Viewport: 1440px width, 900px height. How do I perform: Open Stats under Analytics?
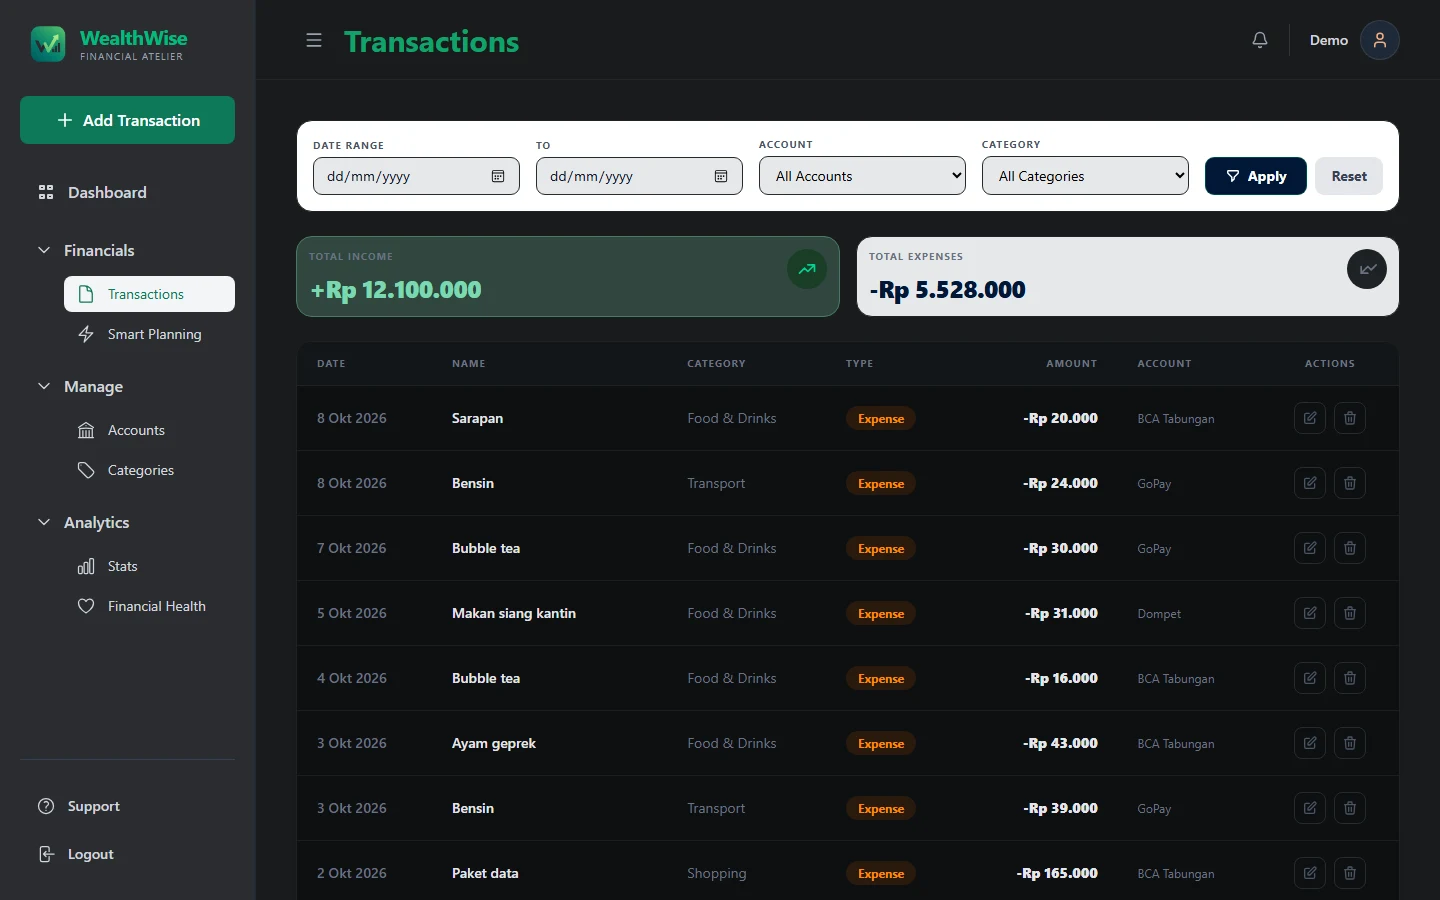[149, 566]
